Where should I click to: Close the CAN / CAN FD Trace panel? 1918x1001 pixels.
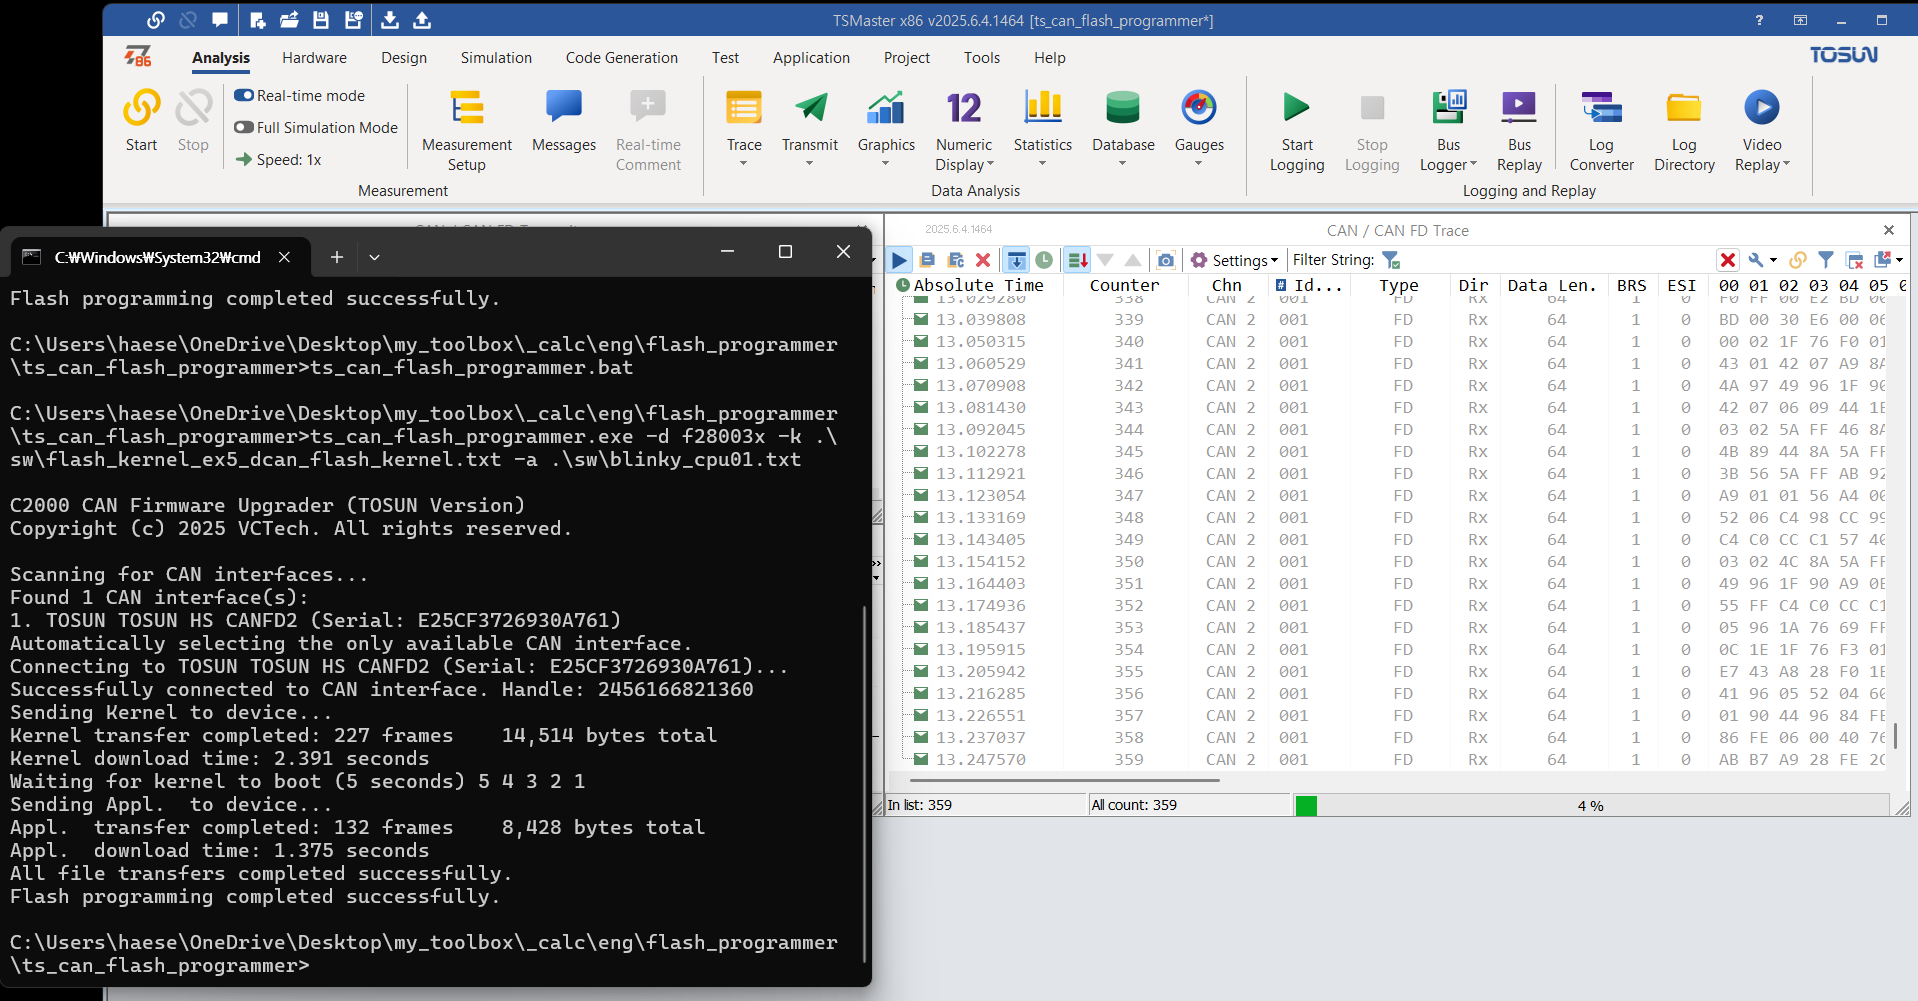(1889, 230)
